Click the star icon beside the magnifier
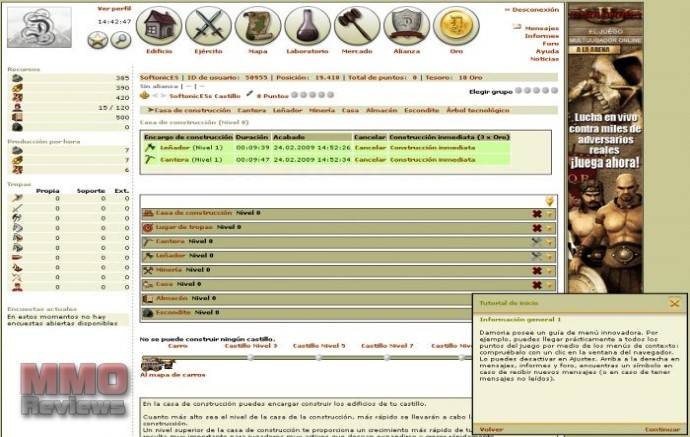Screen dimensions: 690x437 point(97,40)
